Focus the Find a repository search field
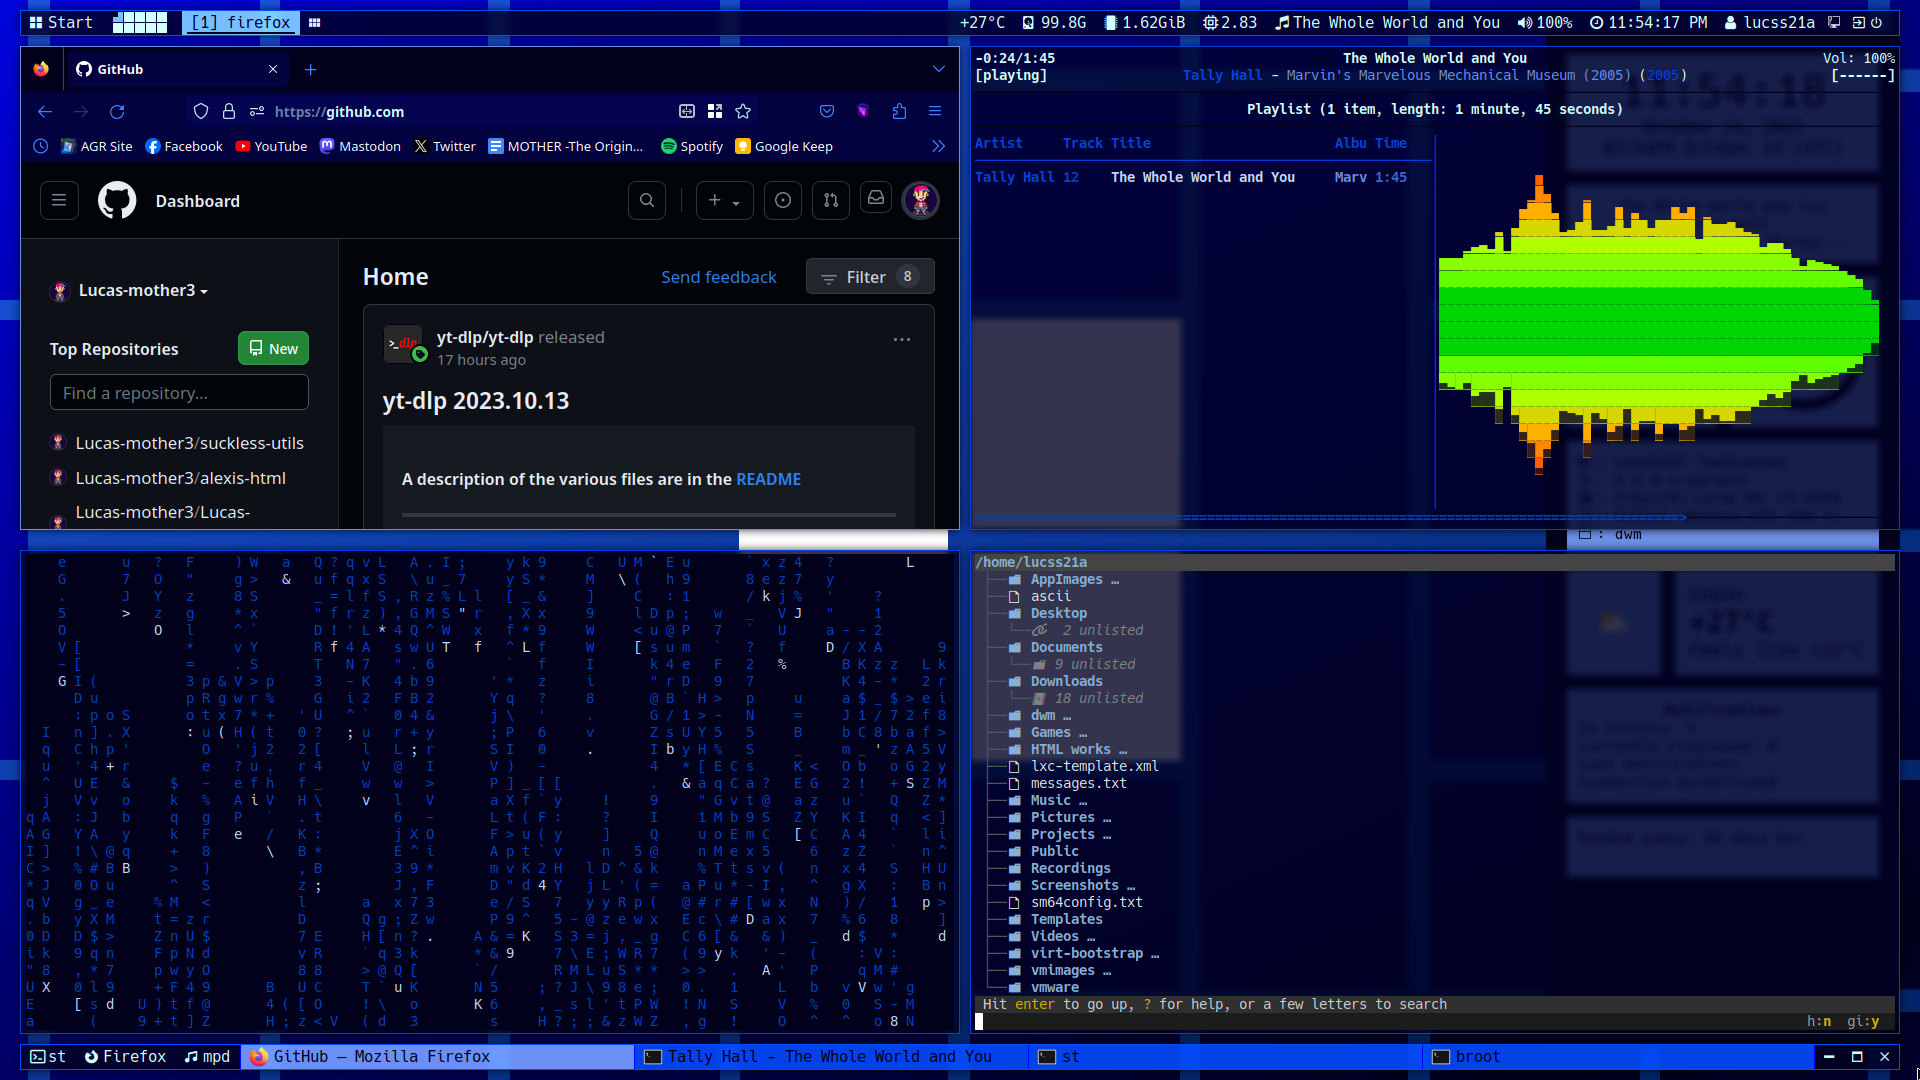This screenshot has width=1920, height=1080. tap(179, 393)
